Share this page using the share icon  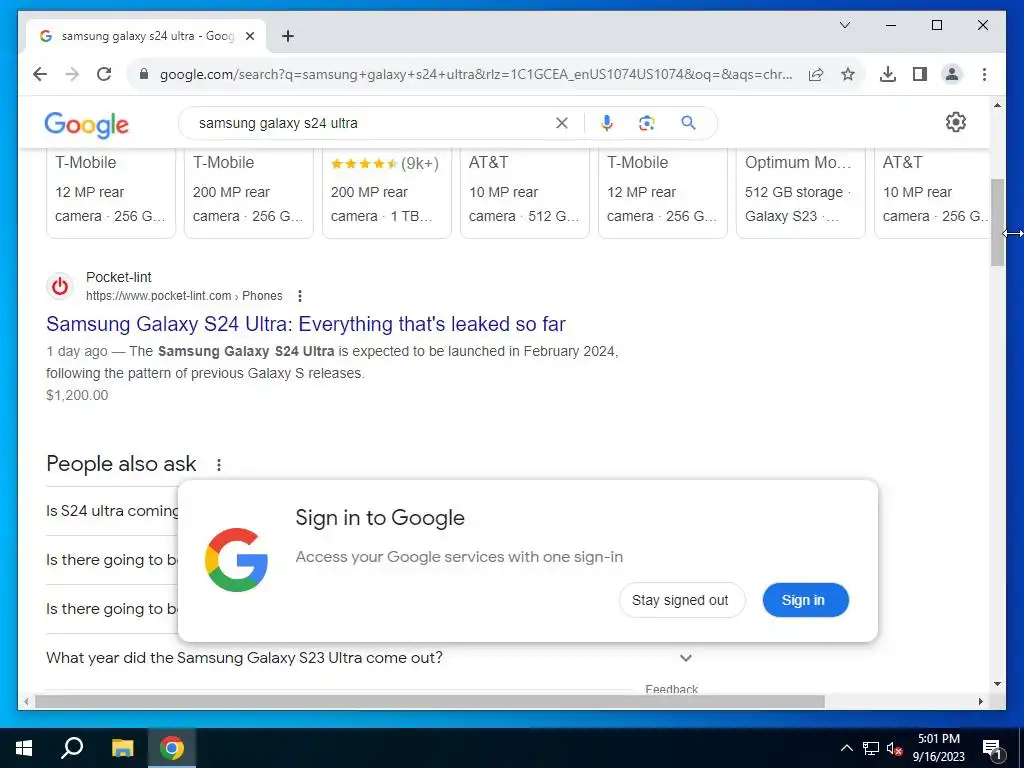[x=816, y=74]
